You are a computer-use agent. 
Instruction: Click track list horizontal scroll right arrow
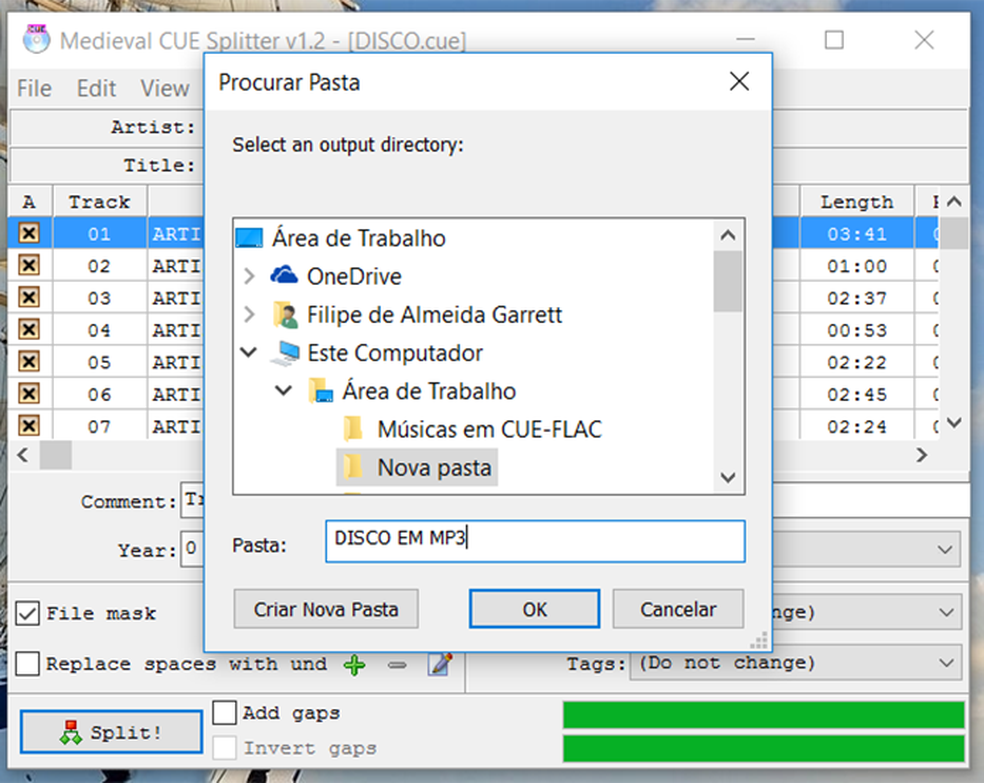click(x=921, y=455)
